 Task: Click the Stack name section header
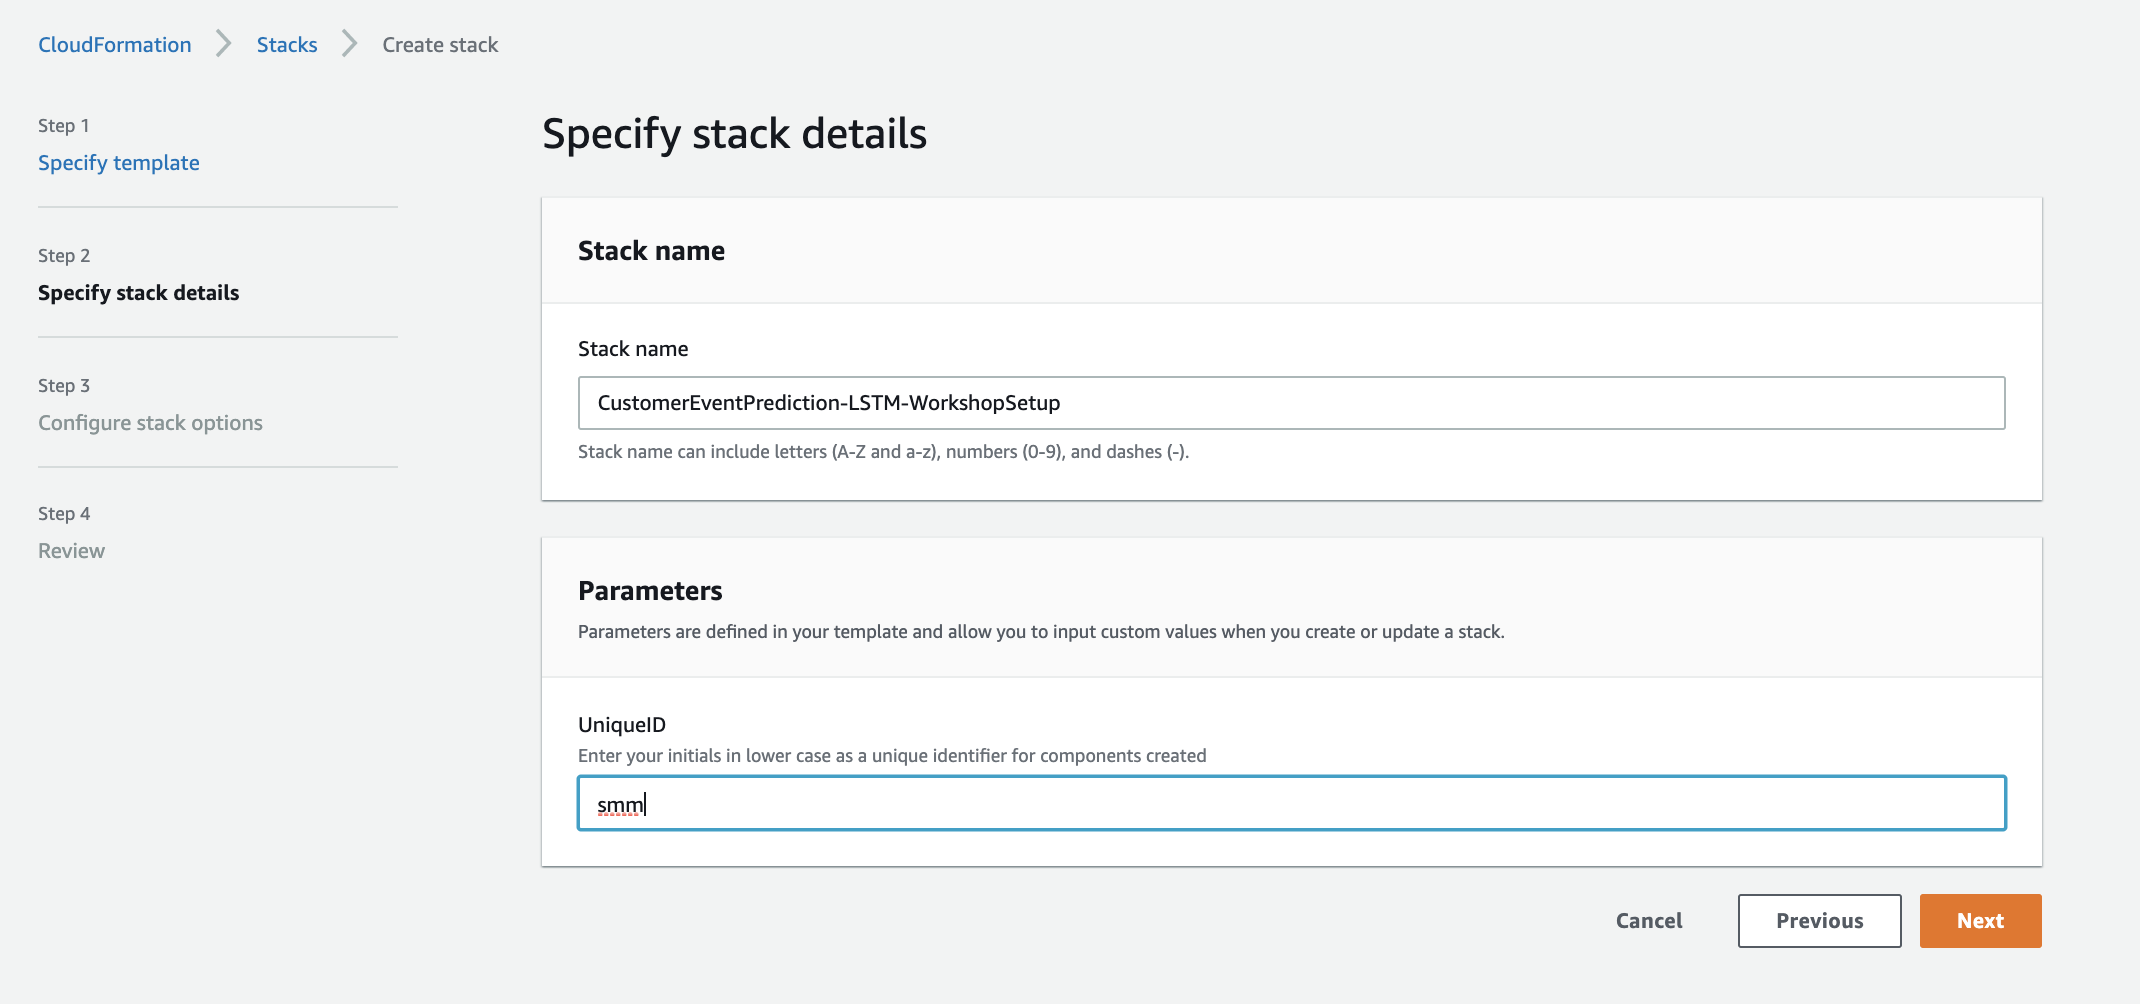651,251
